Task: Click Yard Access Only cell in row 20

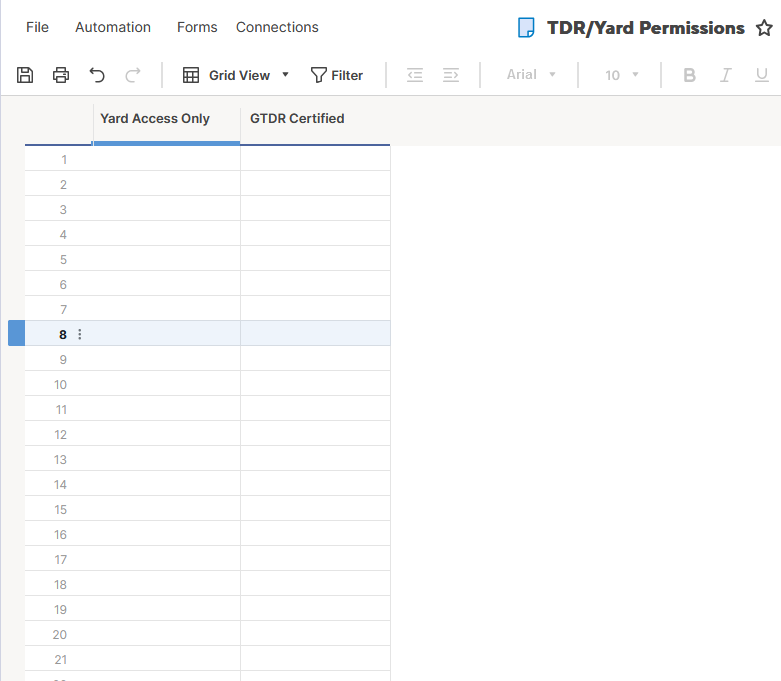Action: click(x=166, y=633)
